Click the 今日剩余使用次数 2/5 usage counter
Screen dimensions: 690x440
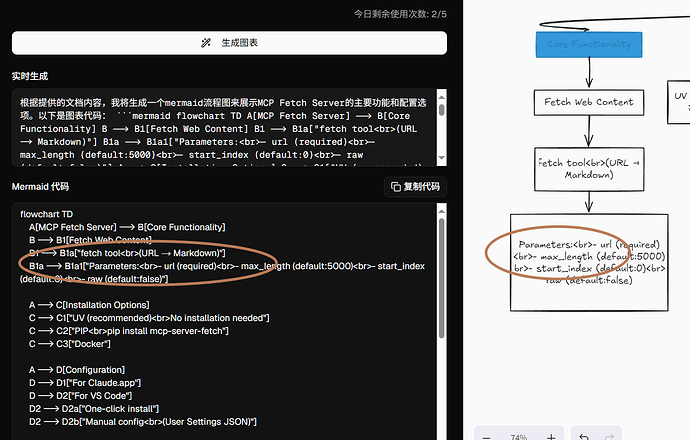(400, 14)
